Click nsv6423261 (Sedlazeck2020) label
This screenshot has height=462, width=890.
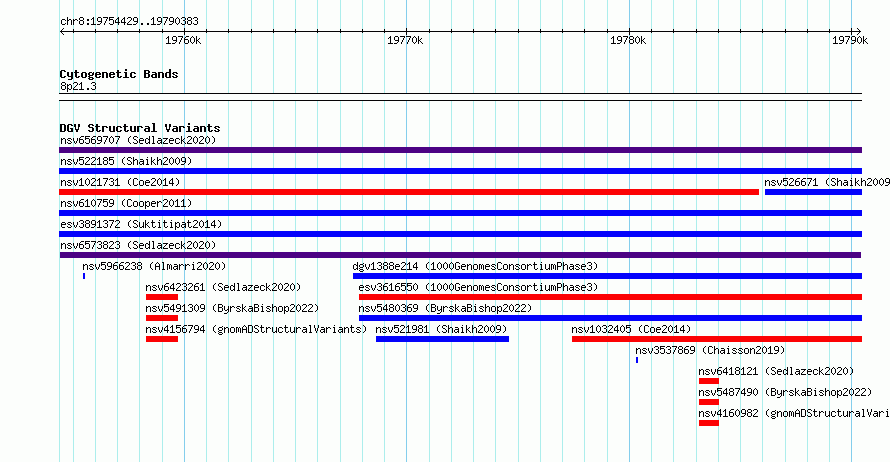223,287
